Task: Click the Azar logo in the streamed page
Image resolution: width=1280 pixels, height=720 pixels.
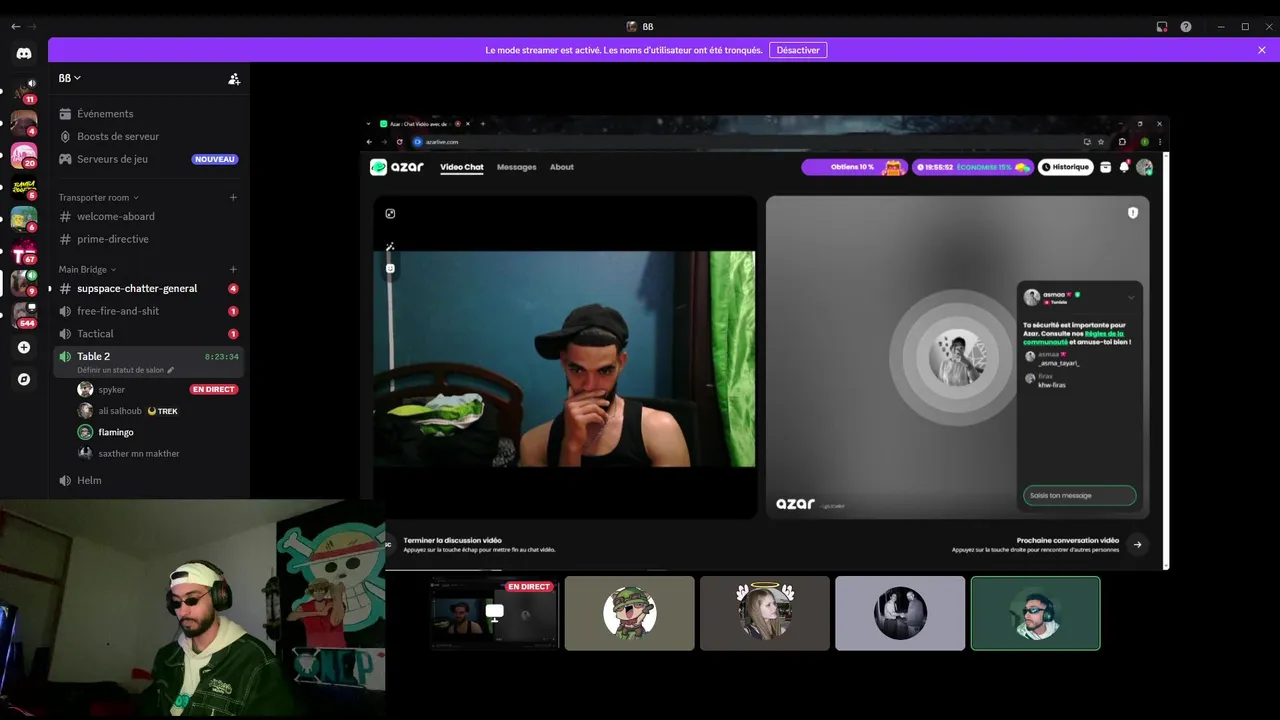Action: 397,167
